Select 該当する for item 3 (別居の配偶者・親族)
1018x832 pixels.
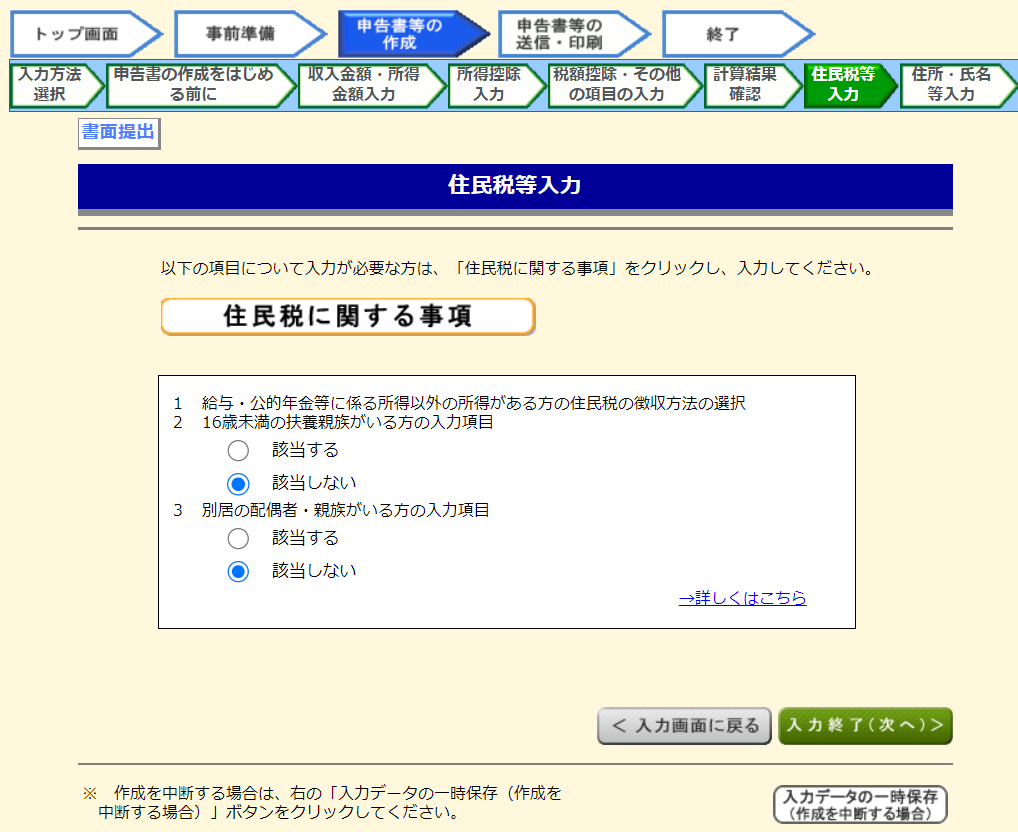(x=238, y=539)
